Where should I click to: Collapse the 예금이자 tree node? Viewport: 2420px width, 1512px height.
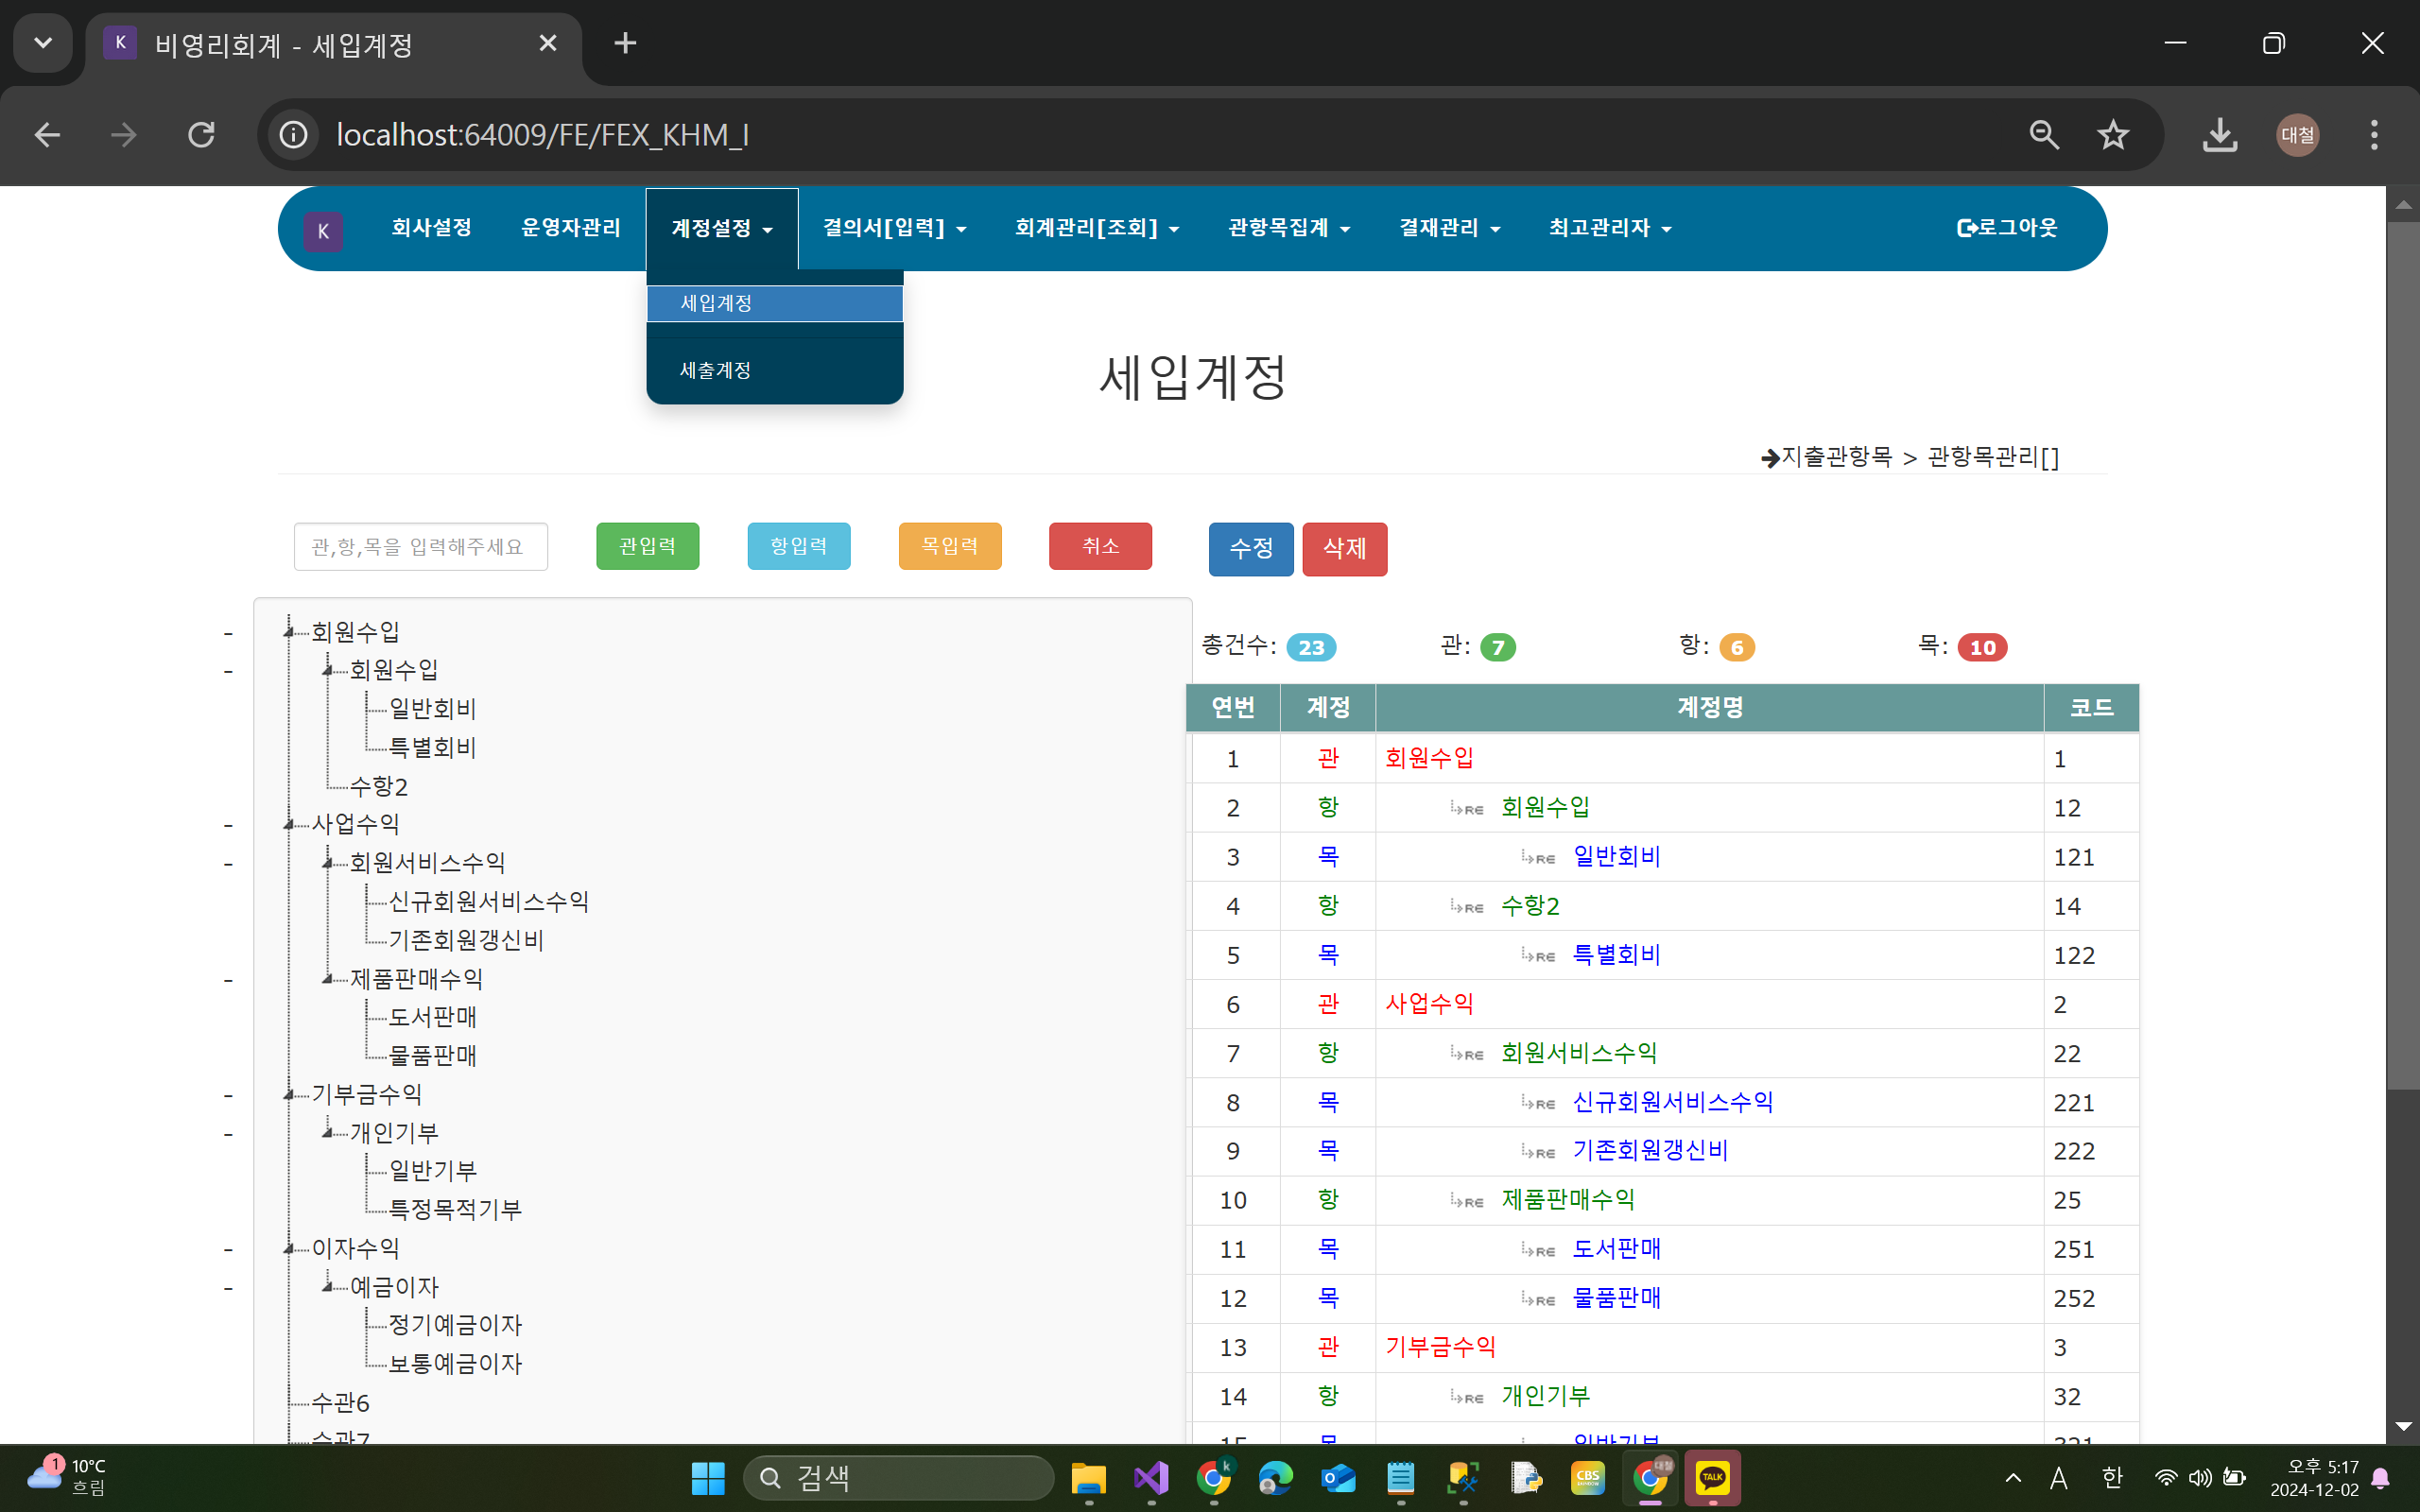[328, 1287]
